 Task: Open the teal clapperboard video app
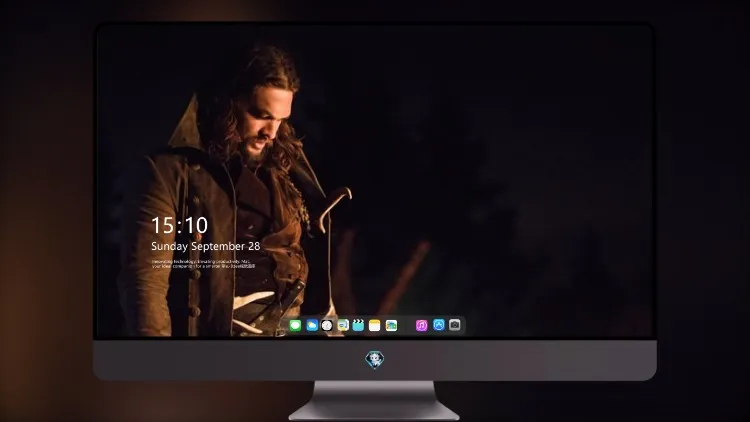pos(358,325)
